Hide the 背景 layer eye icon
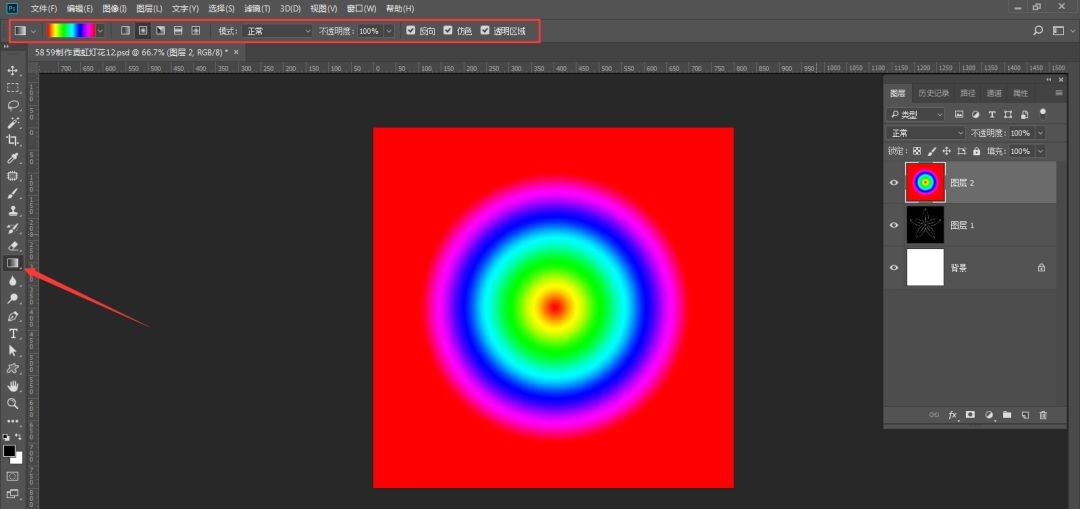 tap(894, 268)
